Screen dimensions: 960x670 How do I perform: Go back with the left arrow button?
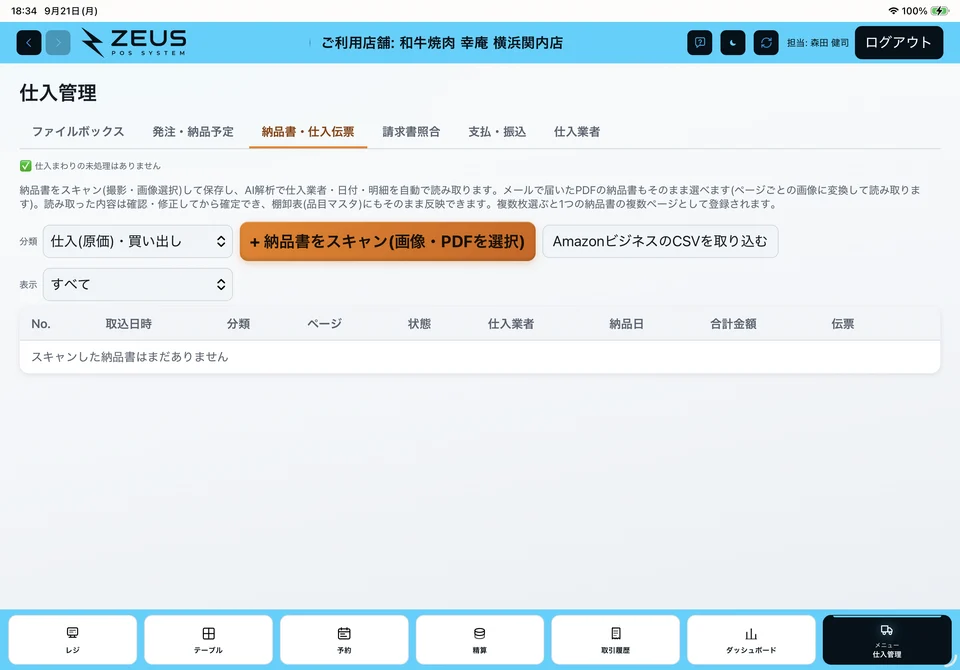coord(29,43)
